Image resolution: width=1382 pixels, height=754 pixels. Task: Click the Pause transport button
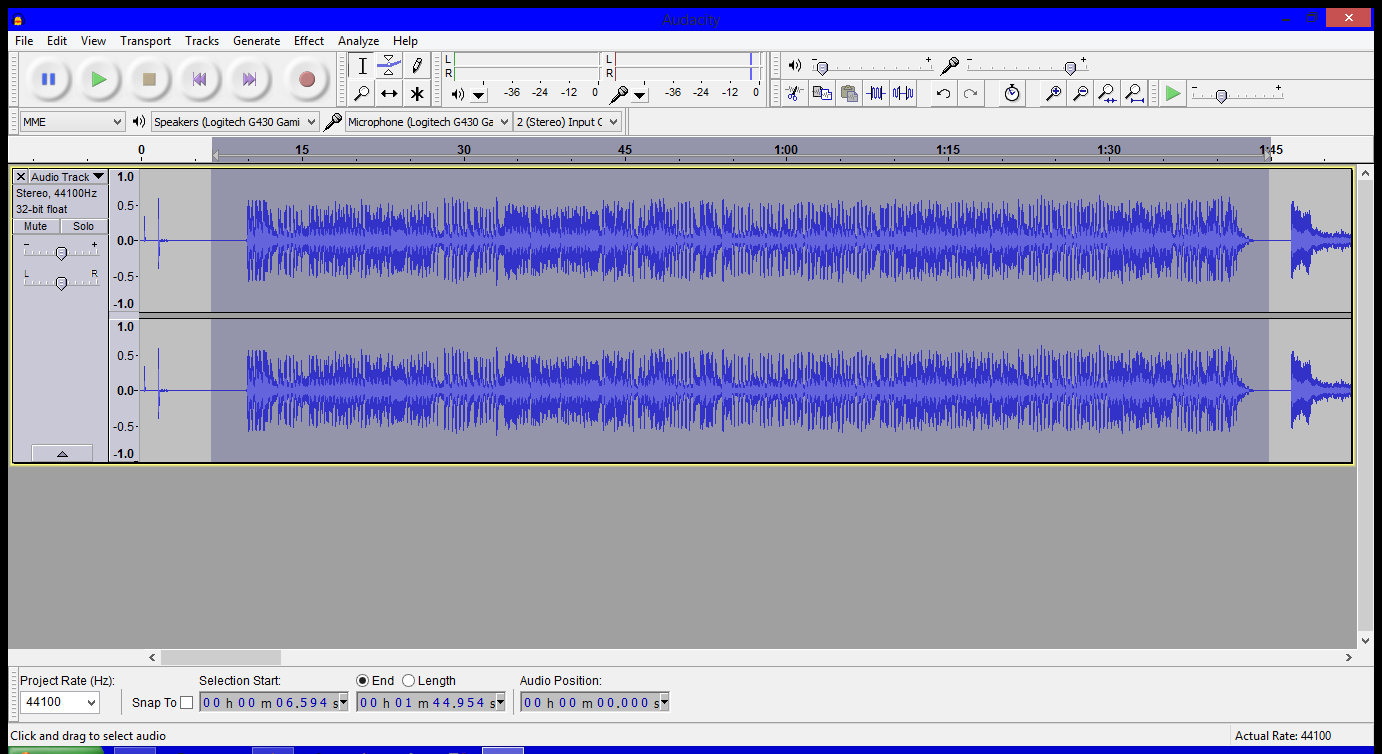pos(48,79)
